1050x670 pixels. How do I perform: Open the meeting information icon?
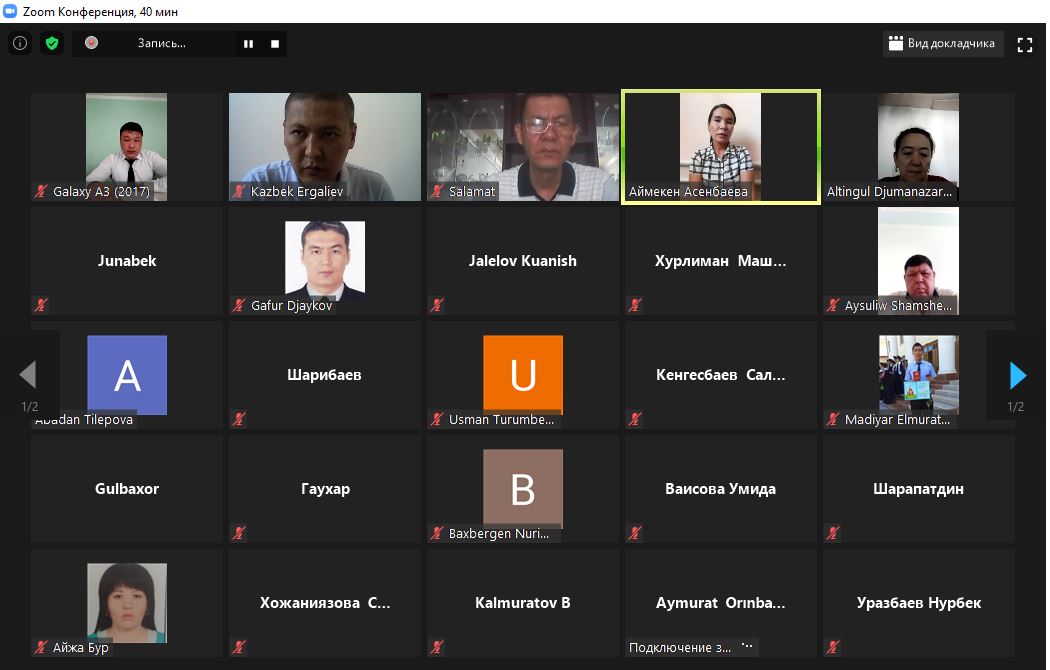tap(20, 44)
